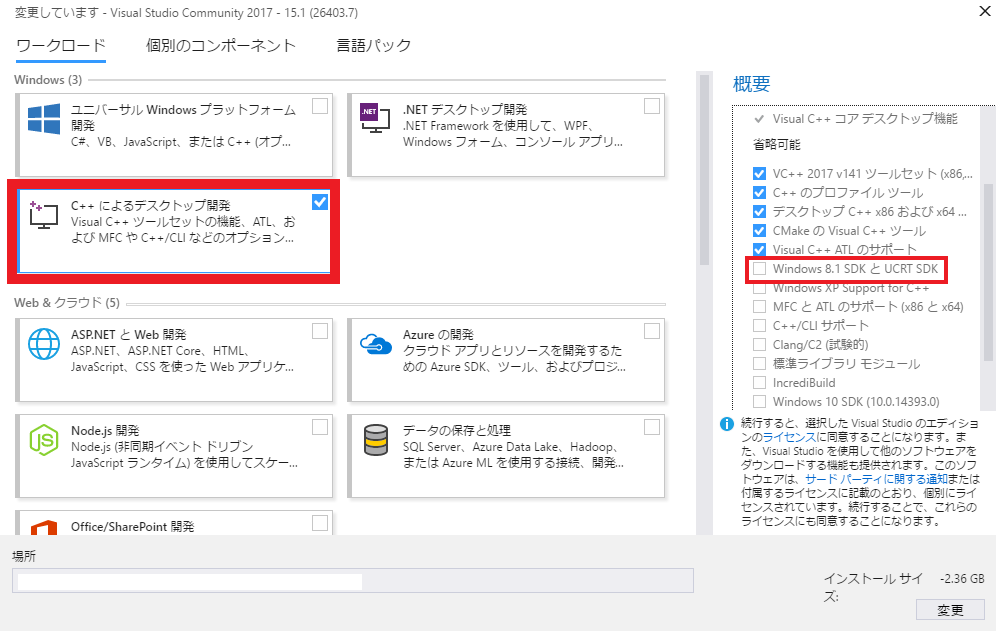The height and width of the screenshot is (631, 996).
Task: Uncheck the C++ によるデスクトップ開発 workload checkbox
Action: click(320, 202)
